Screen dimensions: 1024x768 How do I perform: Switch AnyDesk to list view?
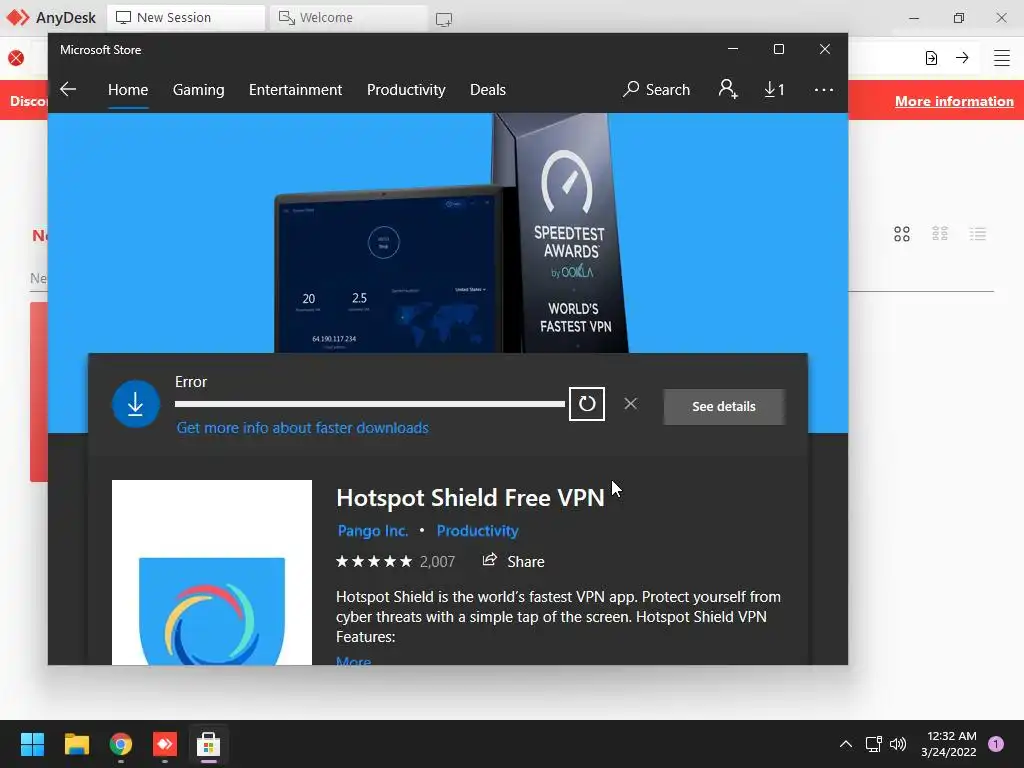point(978,234)
